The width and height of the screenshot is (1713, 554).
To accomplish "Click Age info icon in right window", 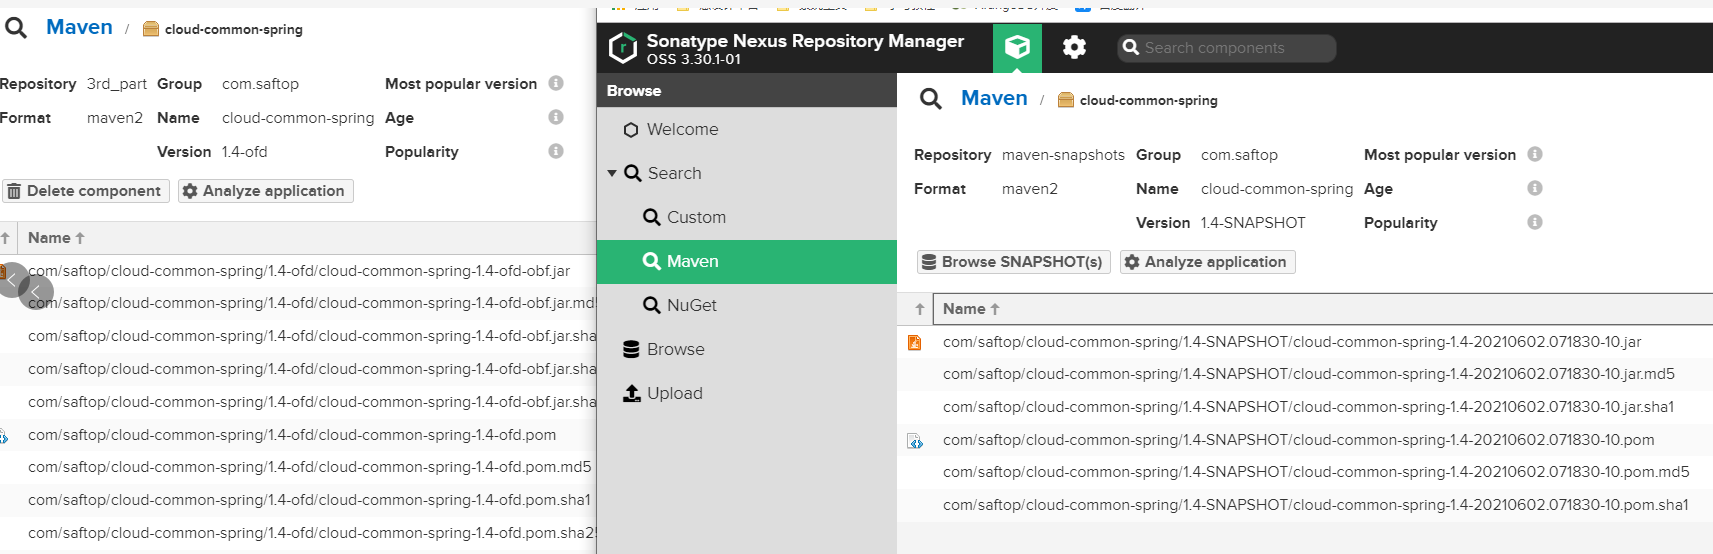I will [1535, 188].
